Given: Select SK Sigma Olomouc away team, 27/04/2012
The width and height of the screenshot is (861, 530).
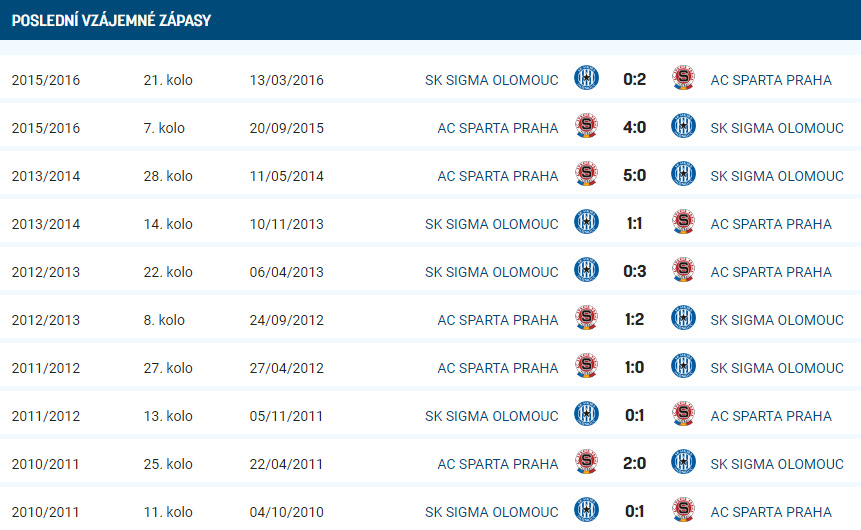Looking at the screenshot, I should point(777,368).
